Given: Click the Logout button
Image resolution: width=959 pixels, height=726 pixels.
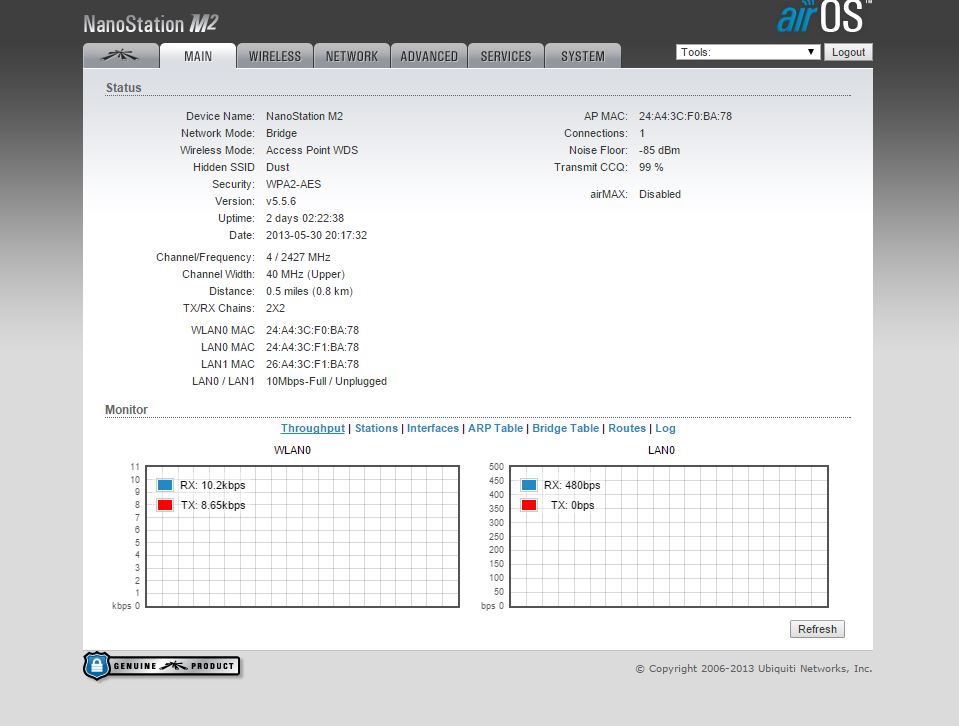Looking at the screenshot, I should [x=848, y=52].
